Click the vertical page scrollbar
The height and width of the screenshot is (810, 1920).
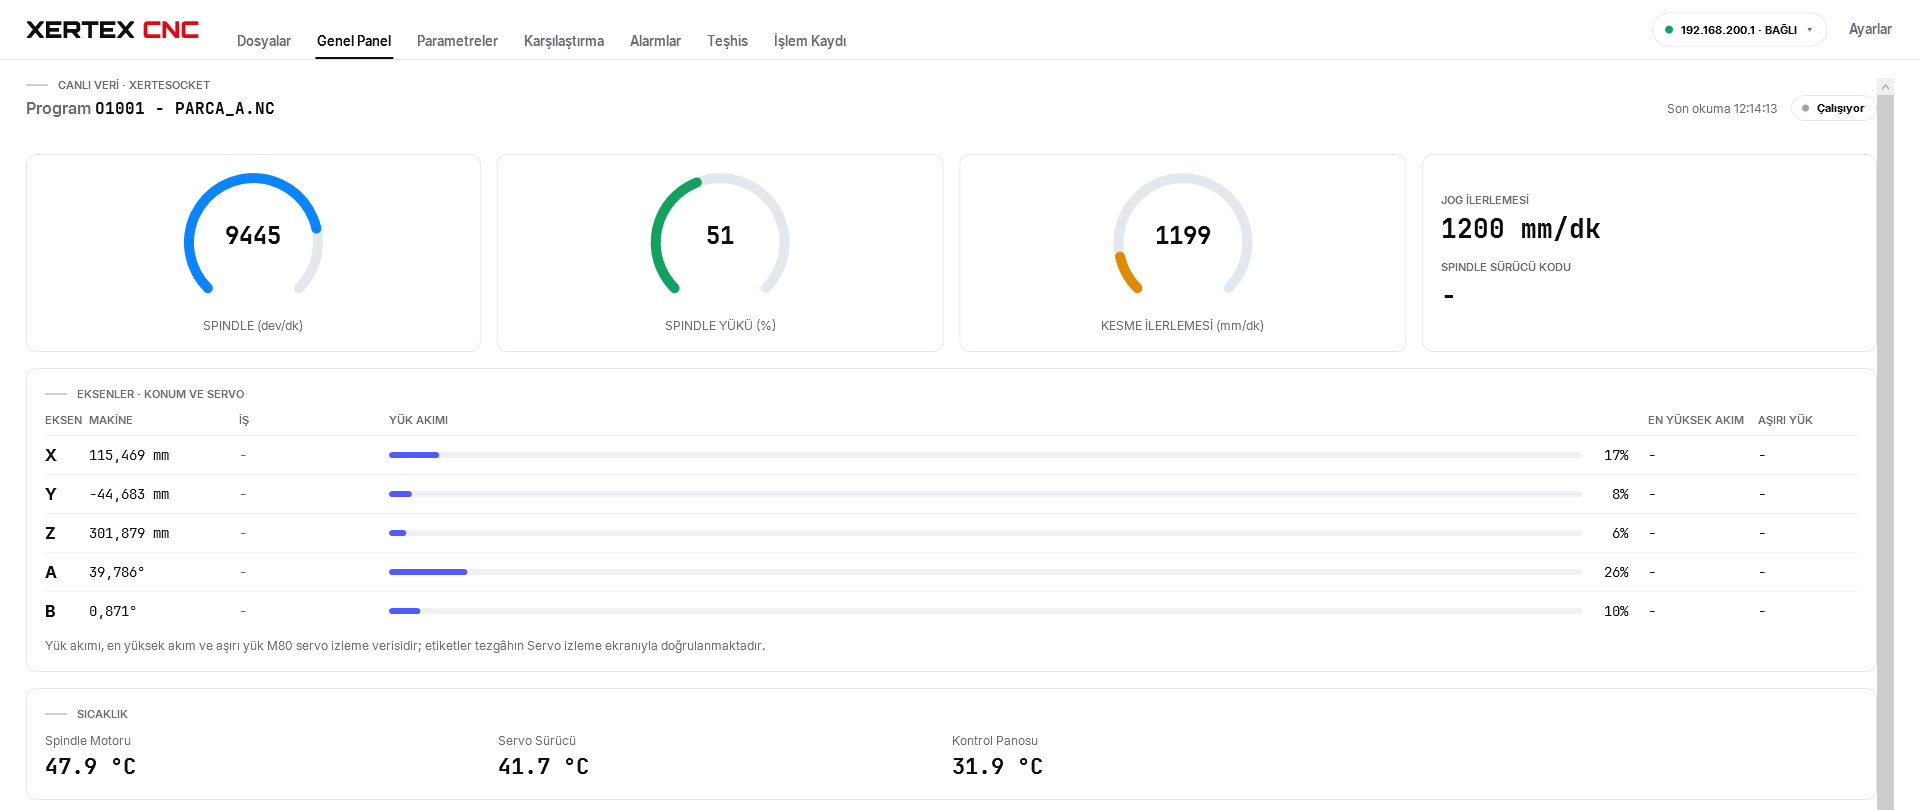pos(1886,450)
